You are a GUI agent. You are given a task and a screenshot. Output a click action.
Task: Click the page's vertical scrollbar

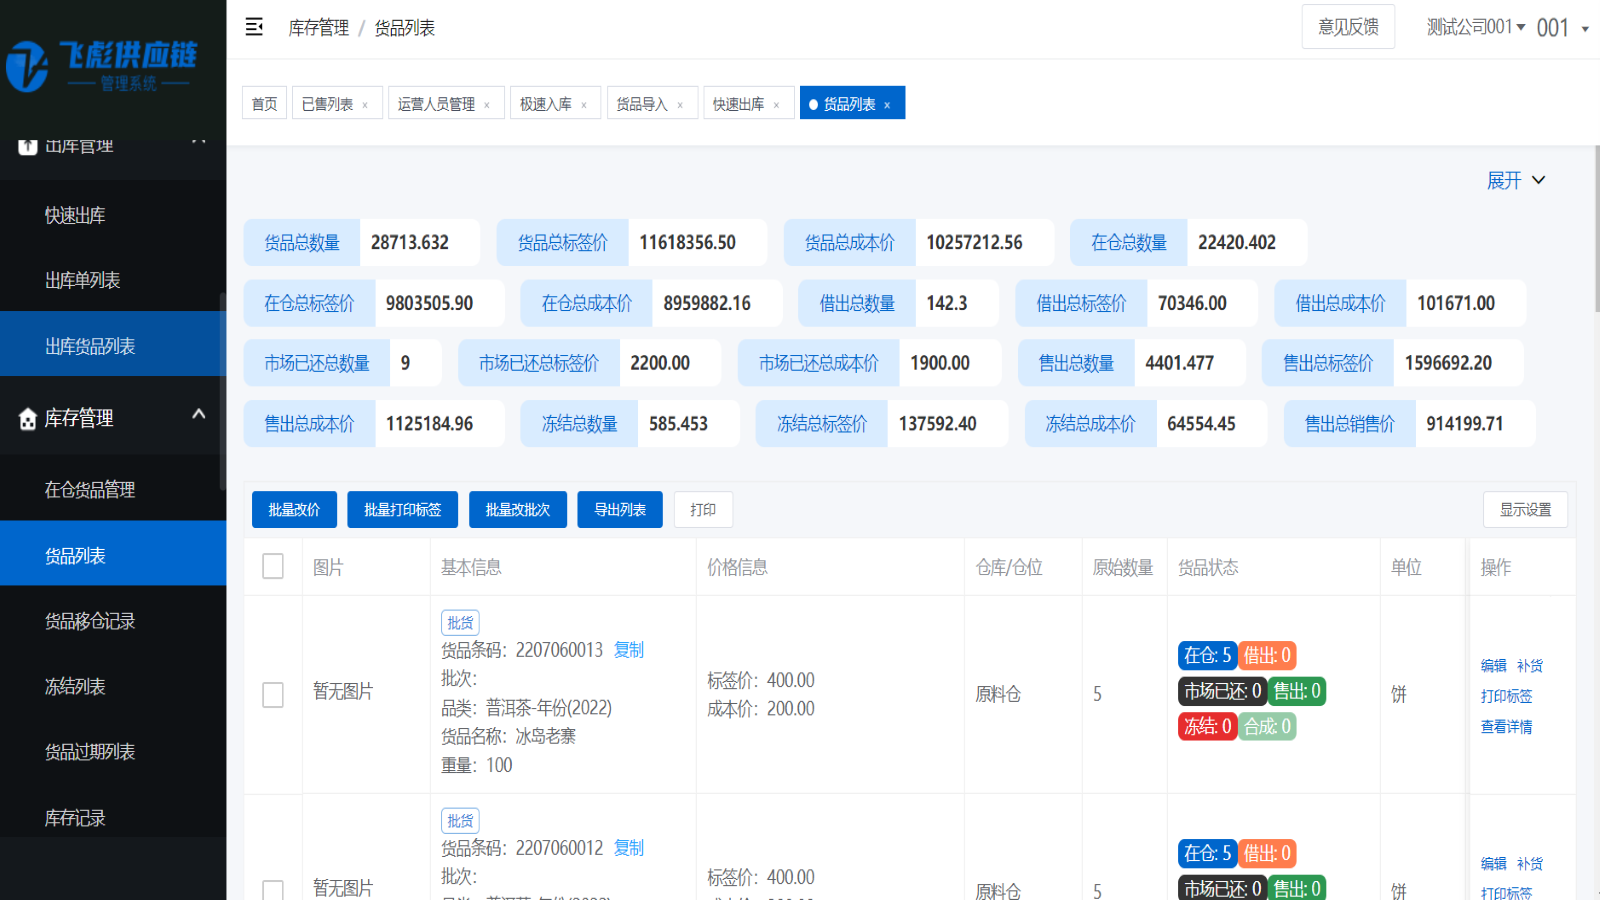(1596, 230)
